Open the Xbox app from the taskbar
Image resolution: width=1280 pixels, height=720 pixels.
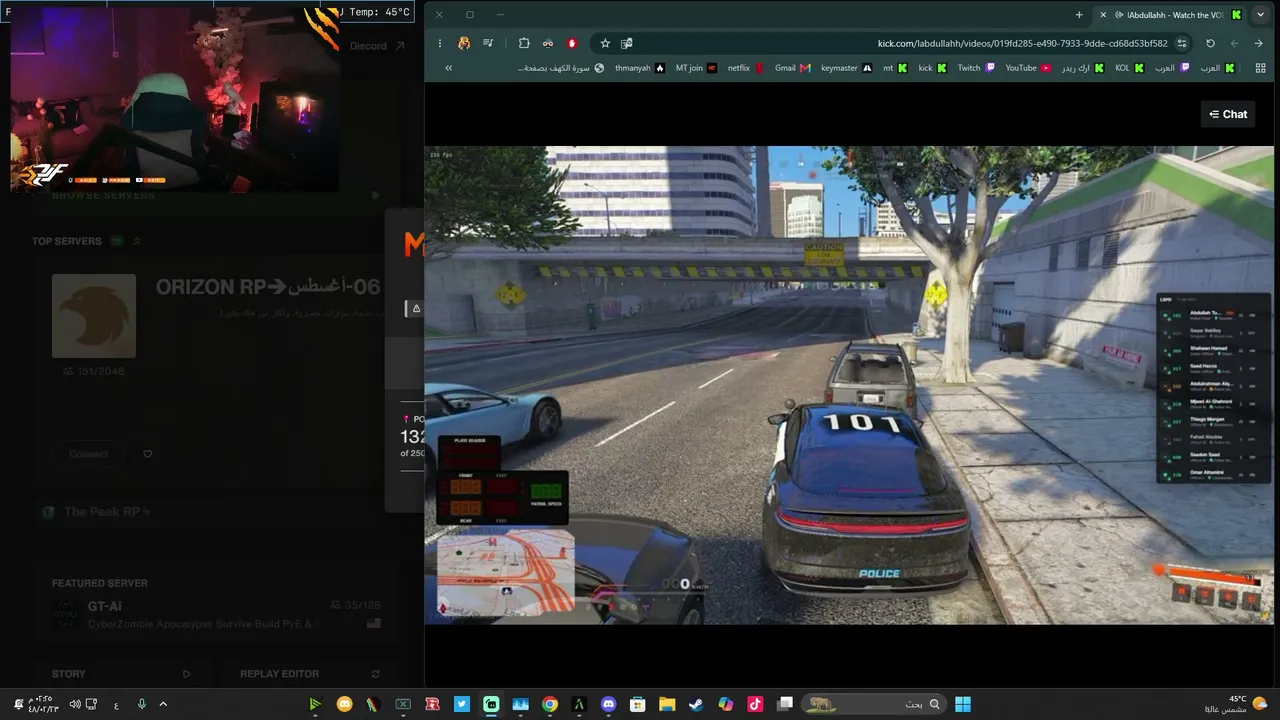[x=403, y=704]
